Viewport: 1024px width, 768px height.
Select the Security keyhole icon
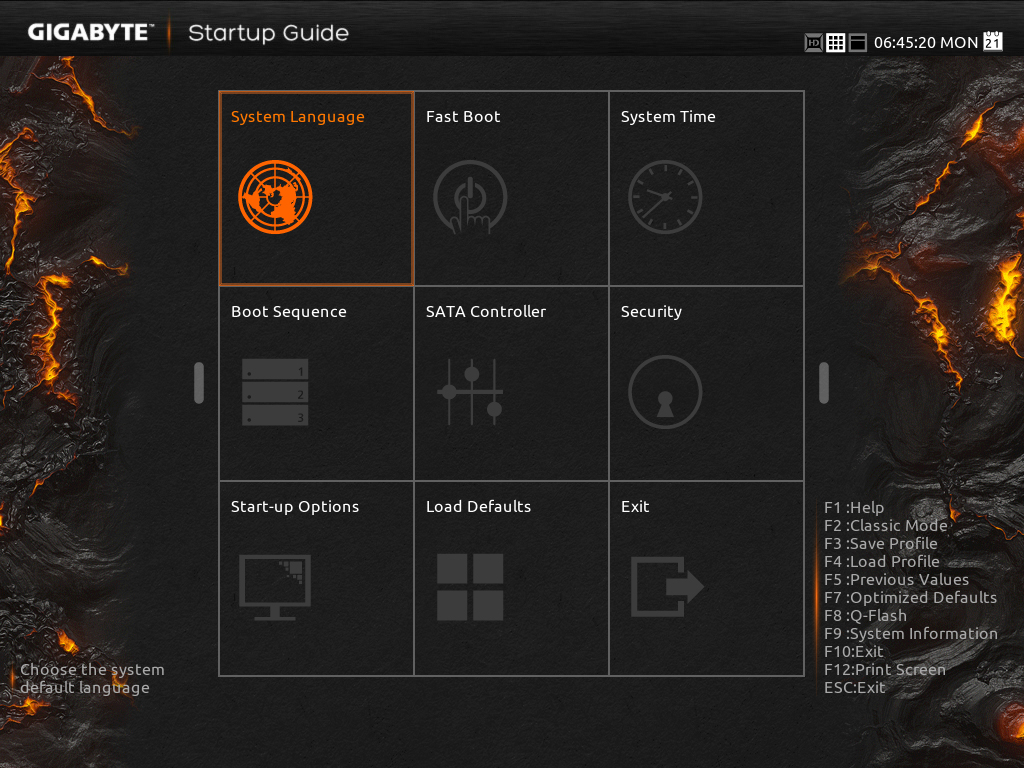click(x=665, y=392)
